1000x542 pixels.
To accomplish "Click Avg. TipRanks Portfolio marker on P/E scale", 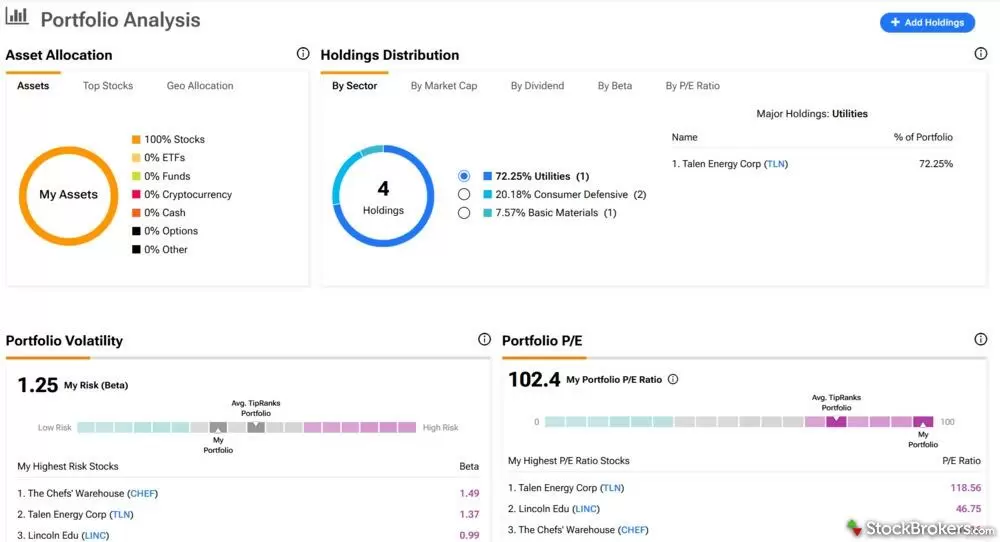I will [x=836, y=421].
